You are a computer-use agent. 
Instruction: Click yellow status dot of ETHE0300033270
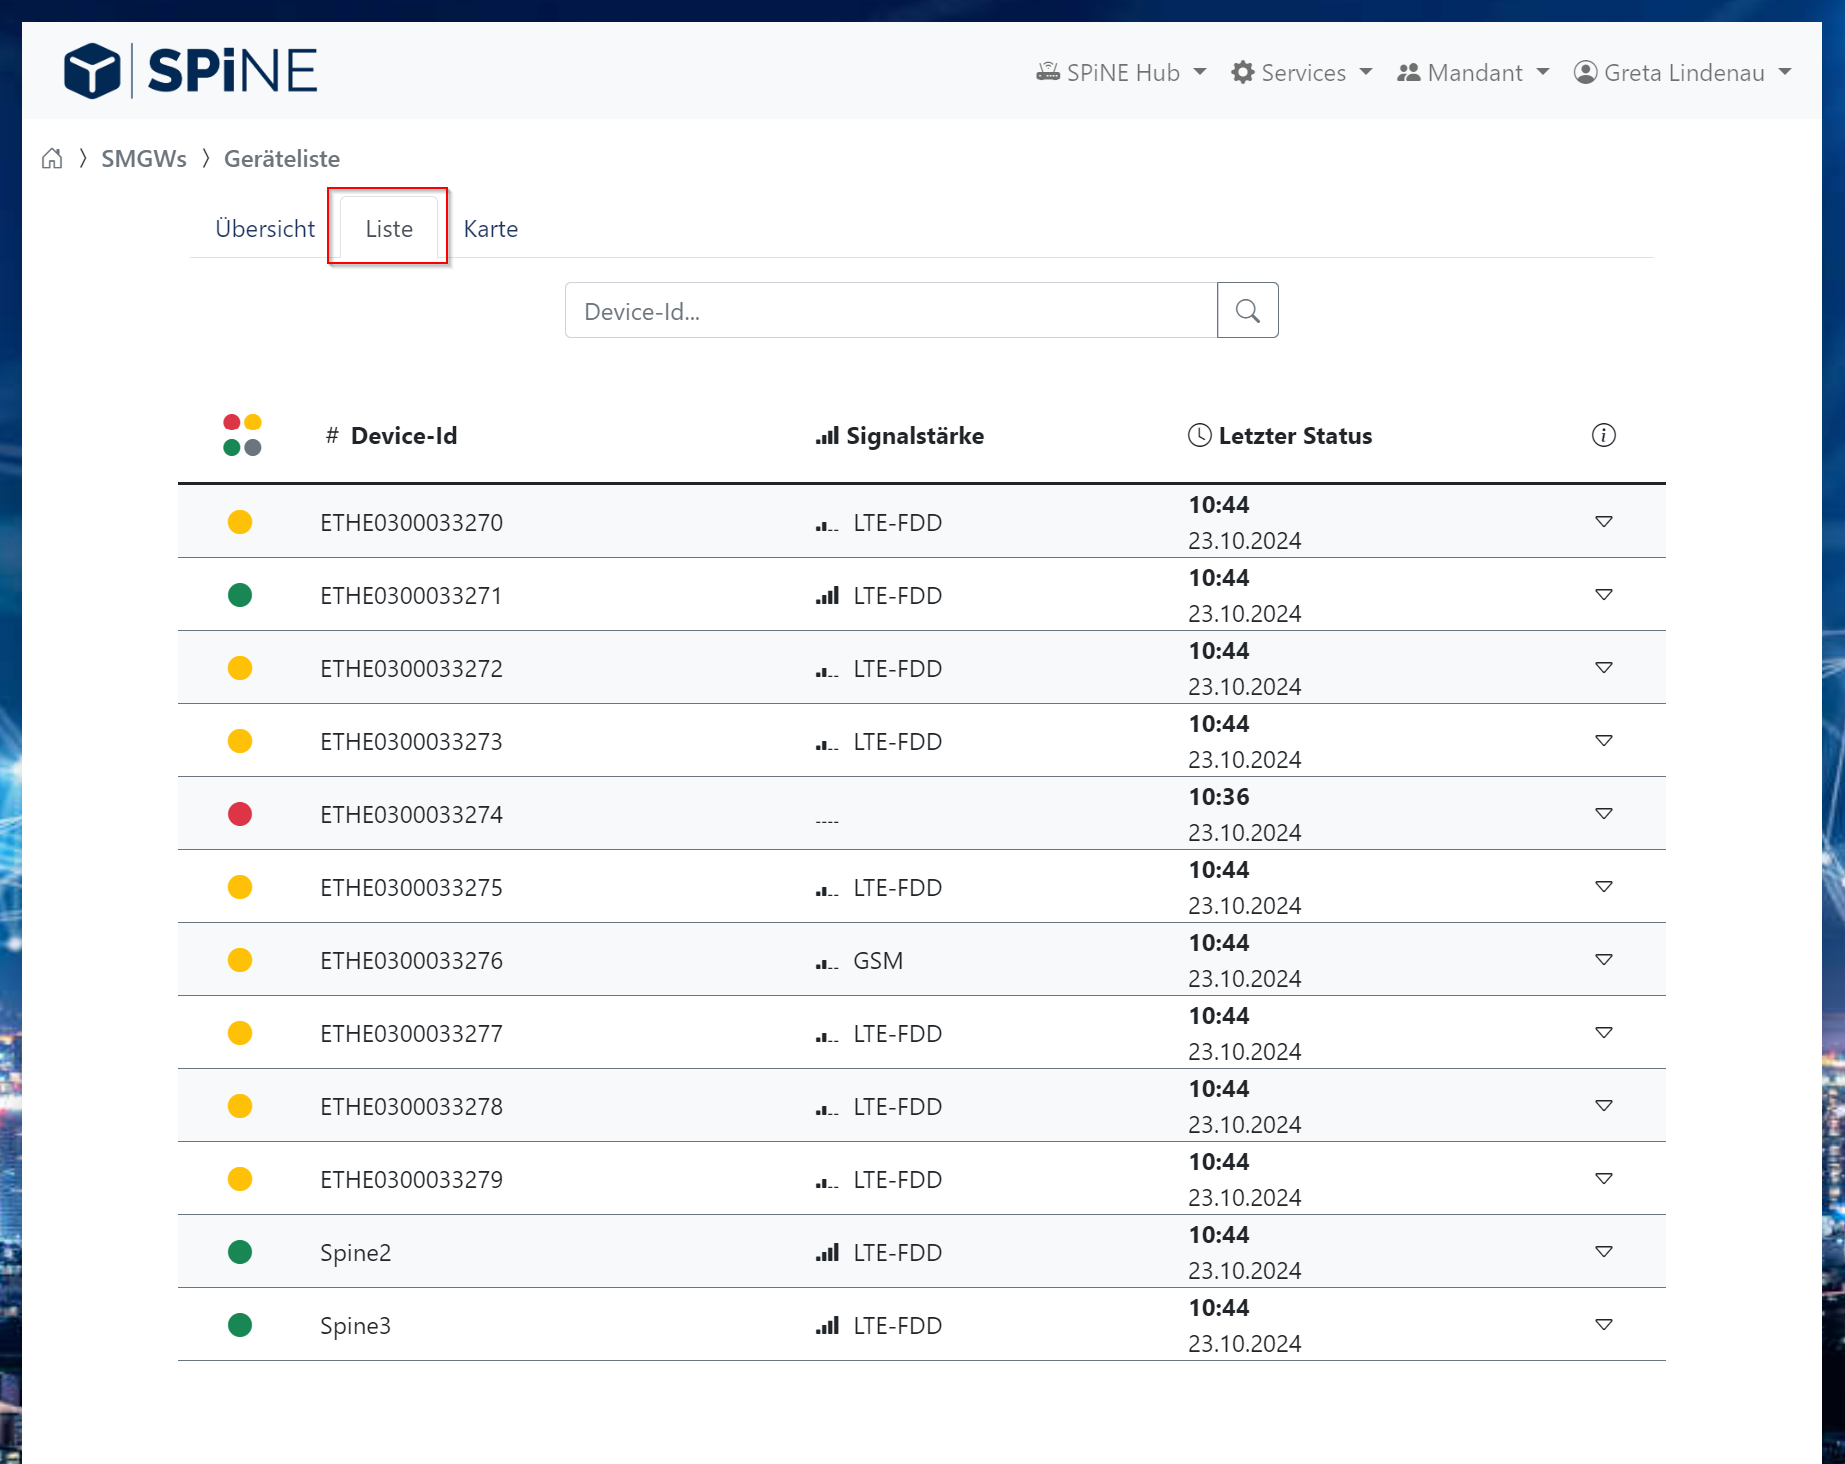[x=240, y=522]
